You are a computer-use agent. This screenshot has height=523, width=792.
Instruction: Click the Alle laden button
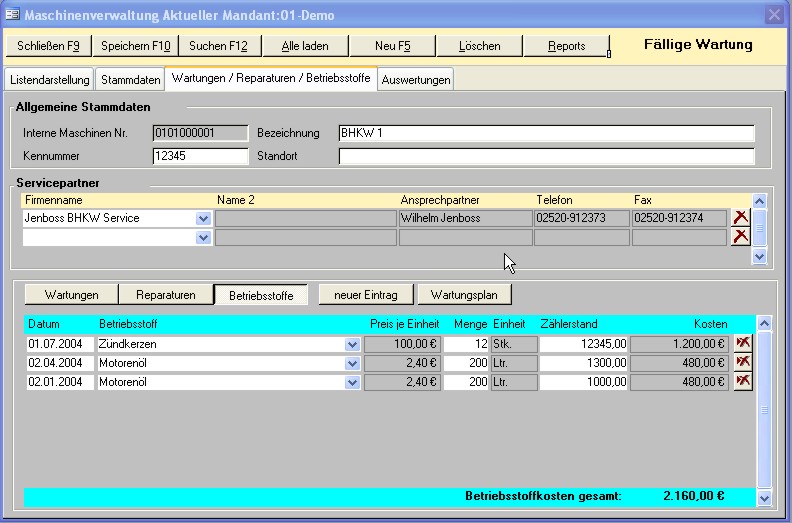tap(305, 46)
